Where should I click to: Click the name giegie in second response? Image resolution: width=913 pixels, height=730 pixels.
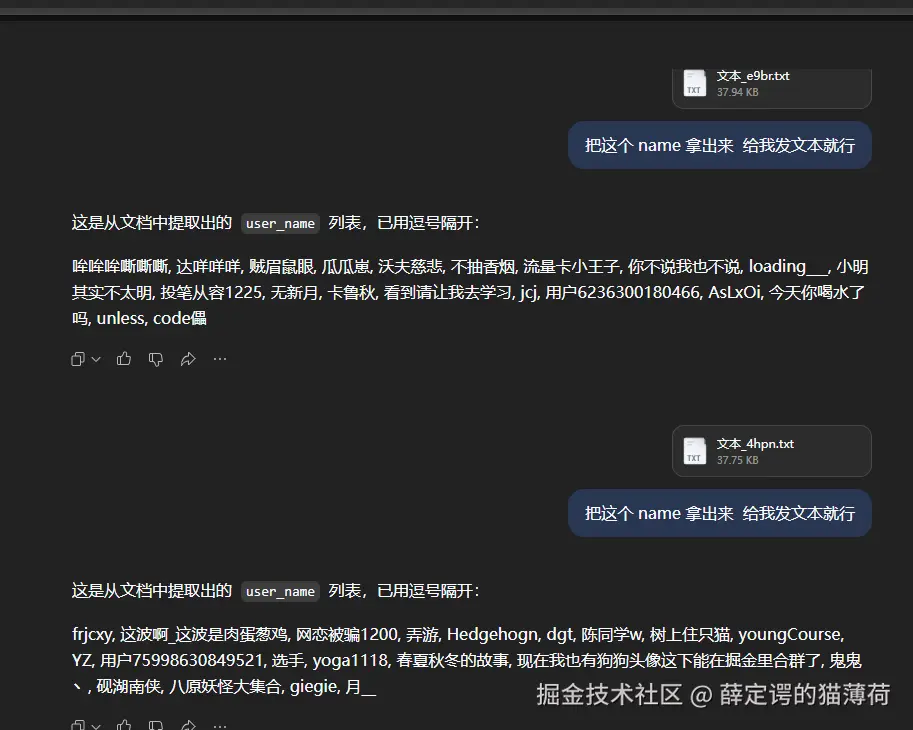(314, 687)
